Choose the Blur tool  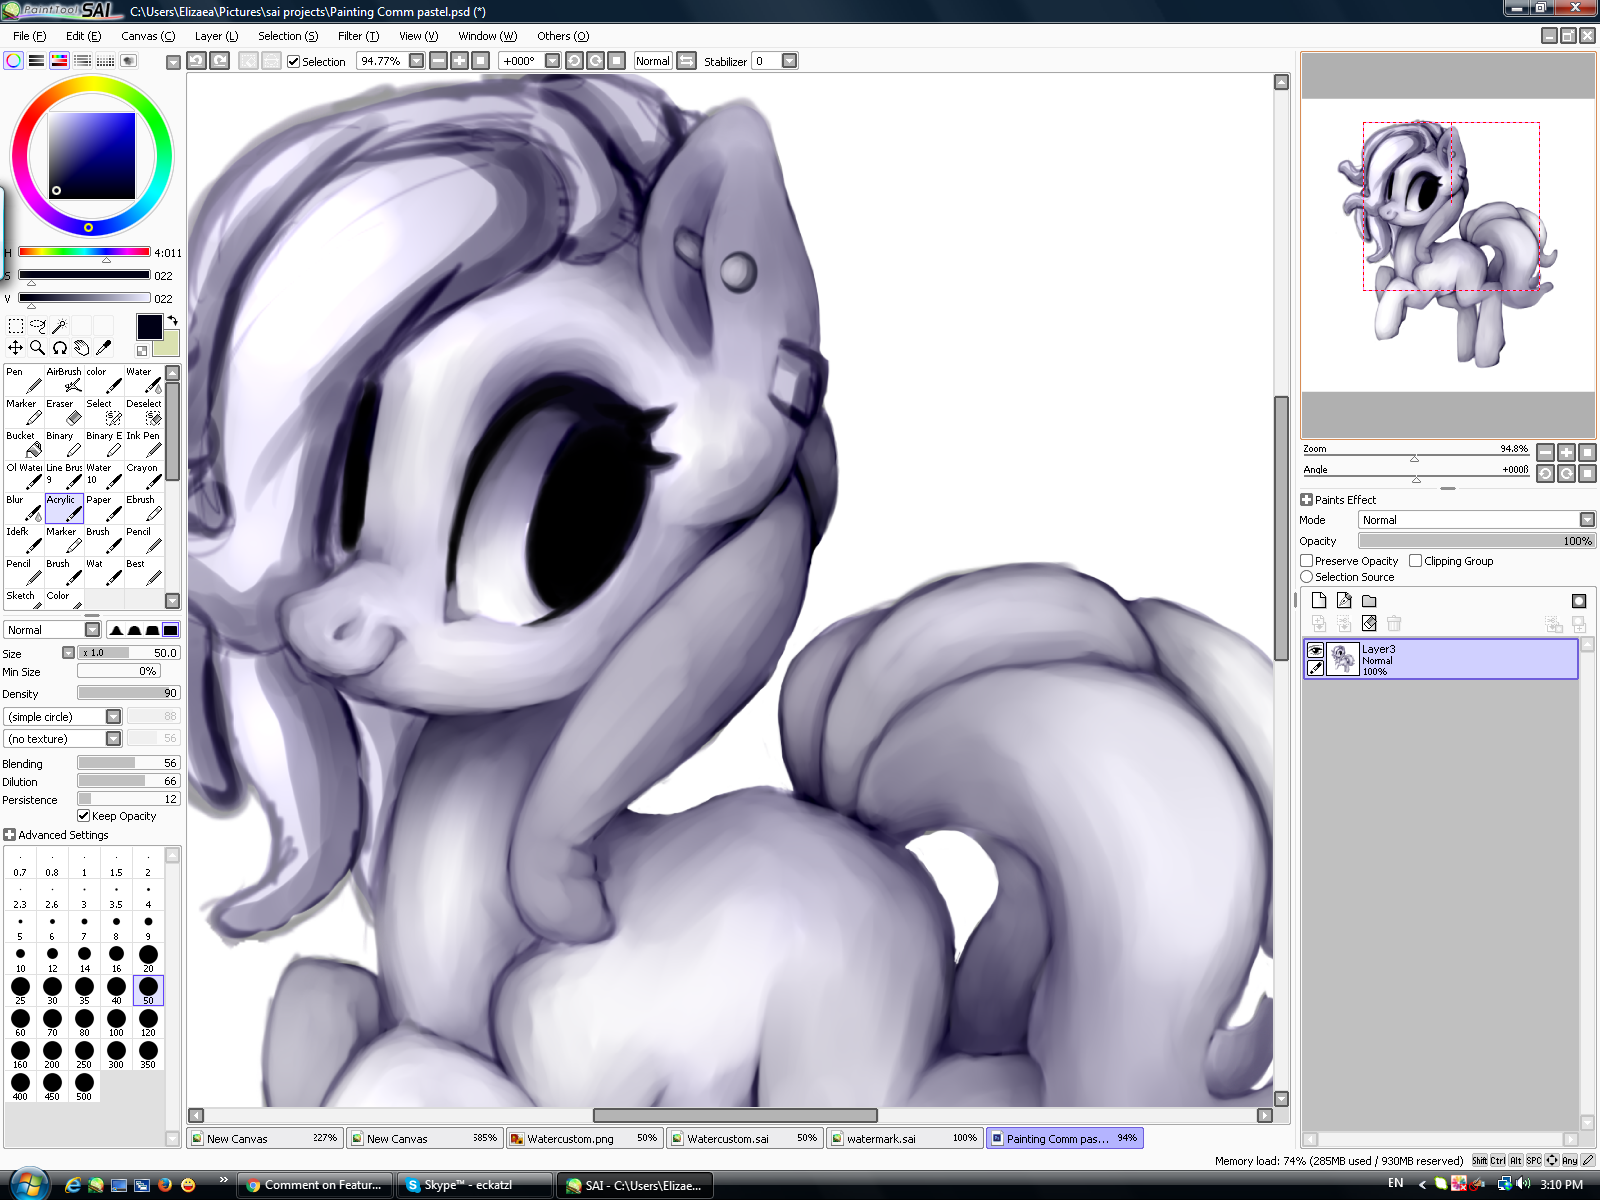(x=24, y=508)
